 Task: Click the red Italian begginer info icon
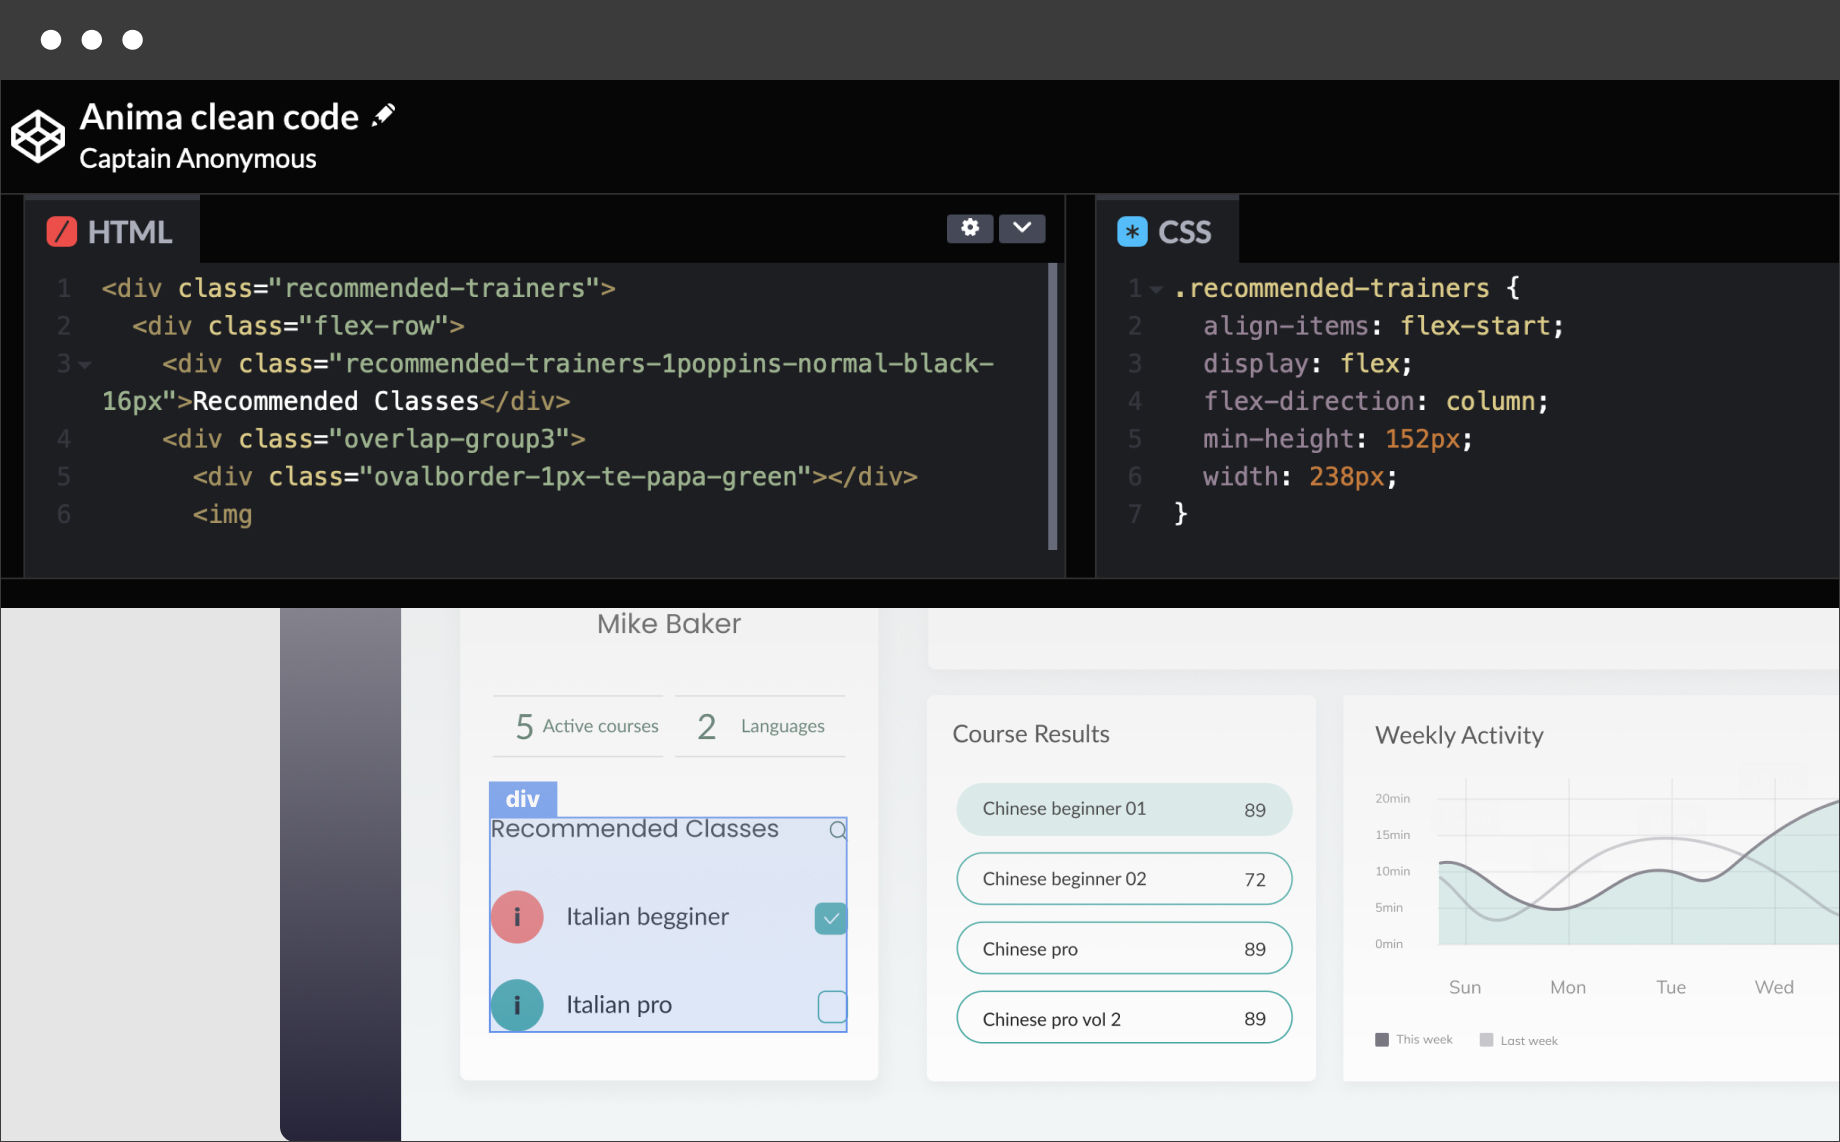tap(517, 917)
